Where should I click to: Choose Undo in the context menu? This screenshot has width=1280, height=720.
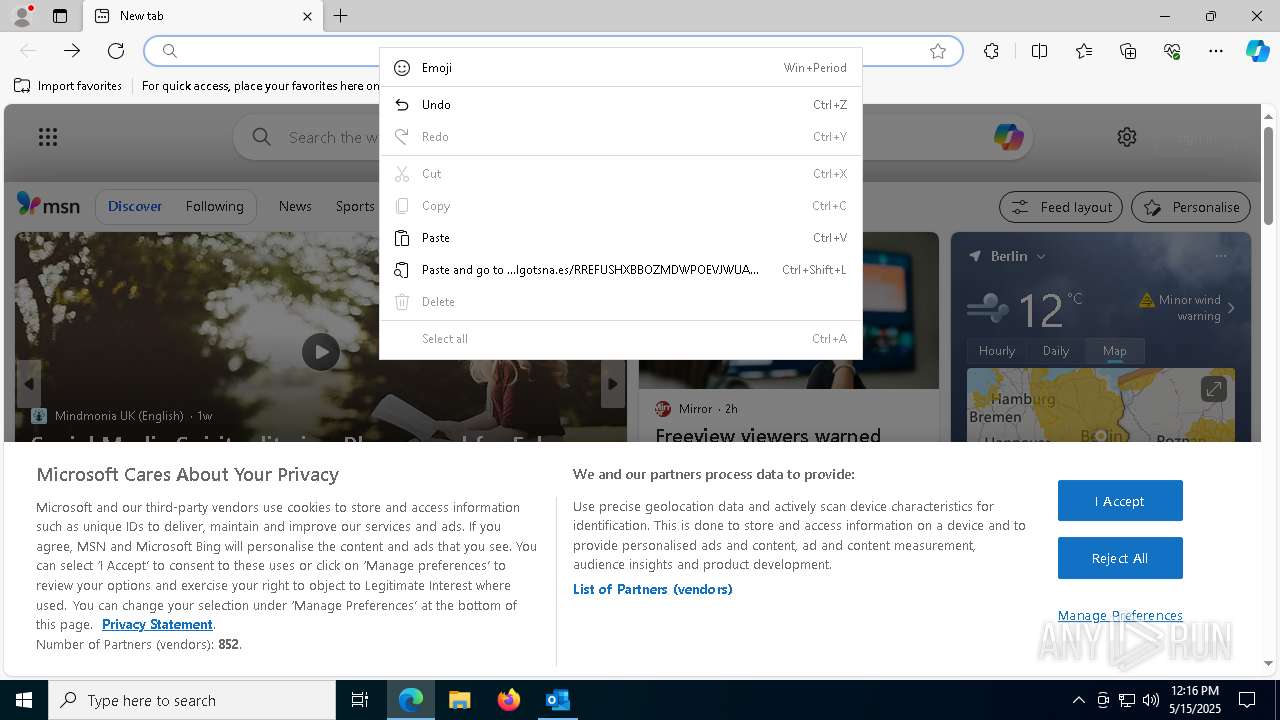tap(621, 105)
